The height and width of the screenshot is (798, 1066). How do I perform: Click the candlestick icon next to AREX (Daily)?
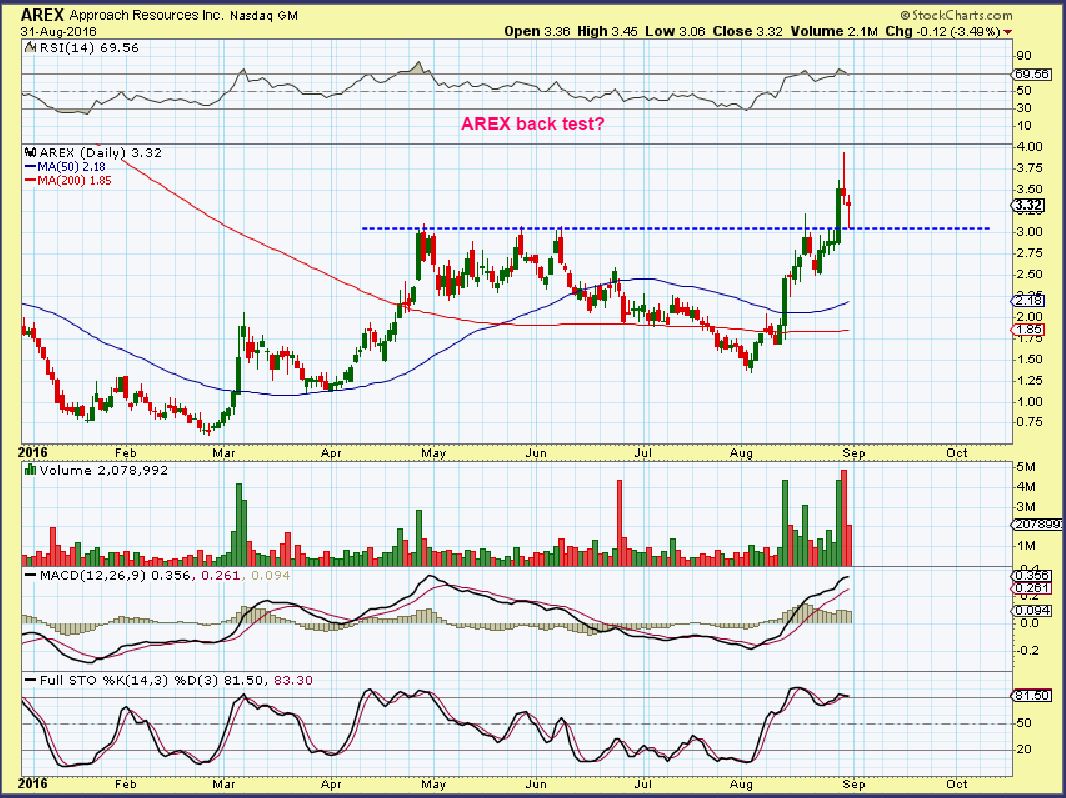pyautogui.click(x=30, y=152)
